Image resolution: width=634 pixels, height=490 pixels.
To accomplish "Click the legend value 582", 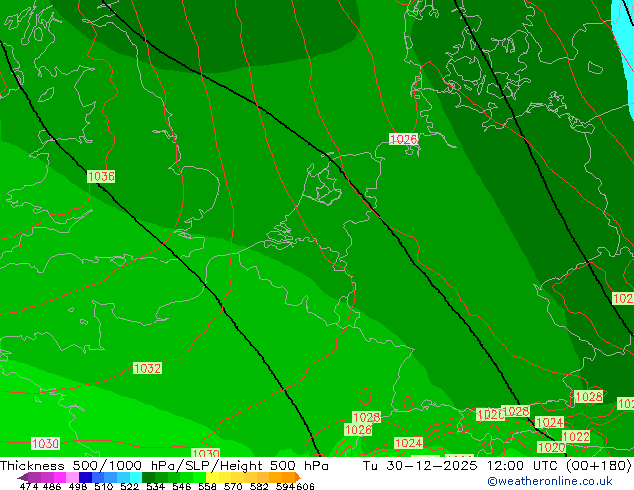I will pyautogui.click(x=259, y=486).
